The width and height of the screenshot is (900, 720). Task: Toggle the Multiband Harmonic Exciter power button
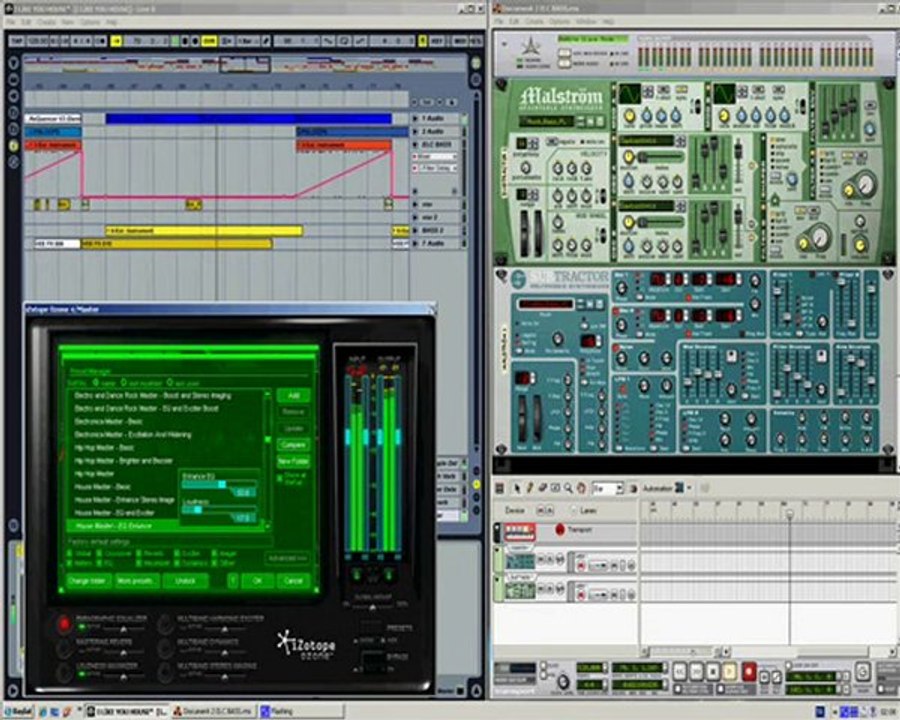coord(165,623)
